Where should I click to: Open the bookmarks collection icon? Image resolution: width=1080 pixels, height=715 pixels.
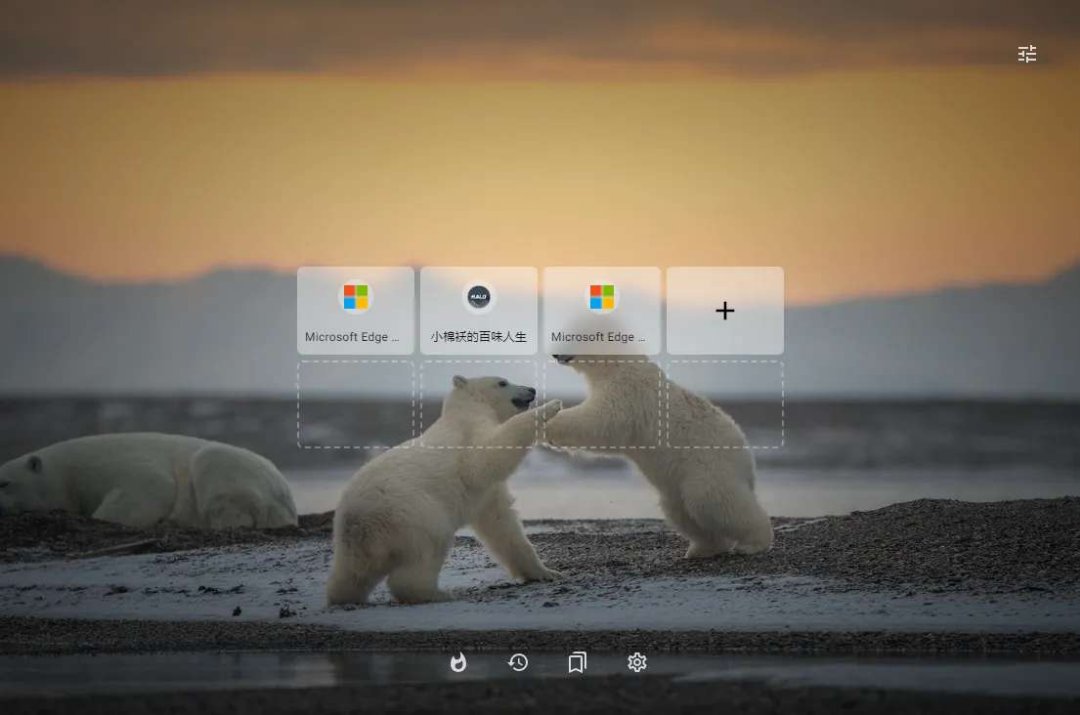coord(577,662)
